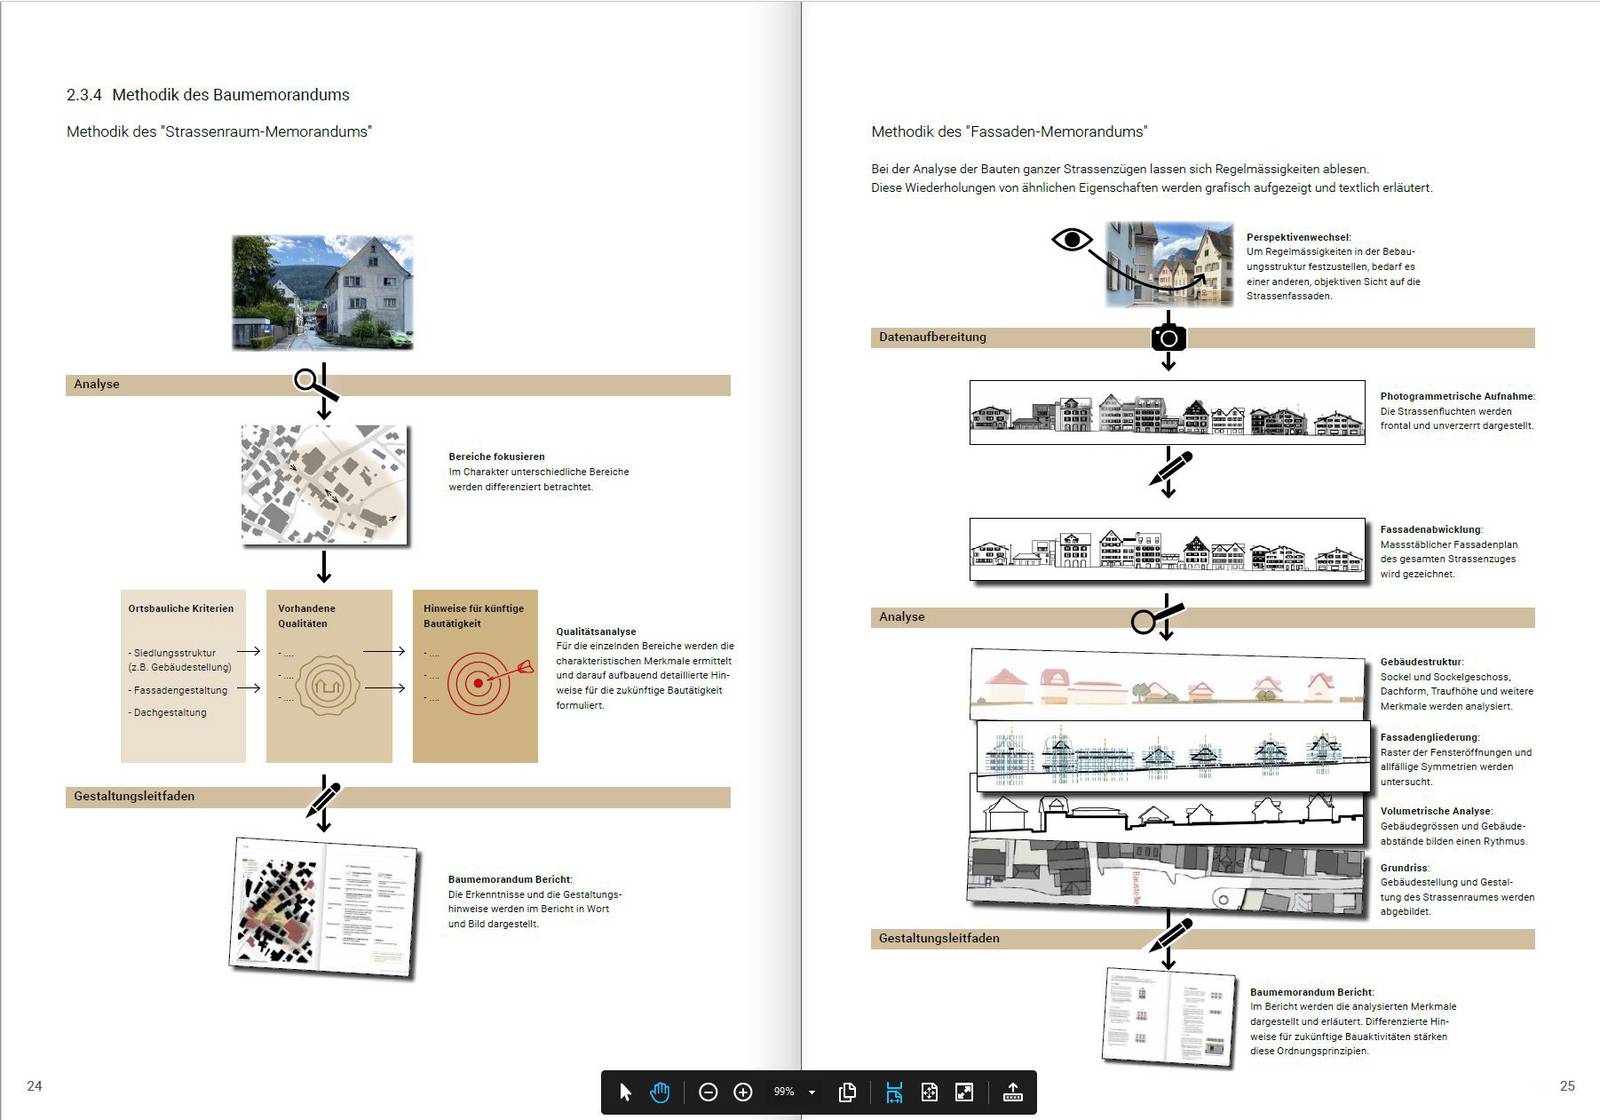
Task: Activate the hand pan tool
Action: coord(660,1092)
